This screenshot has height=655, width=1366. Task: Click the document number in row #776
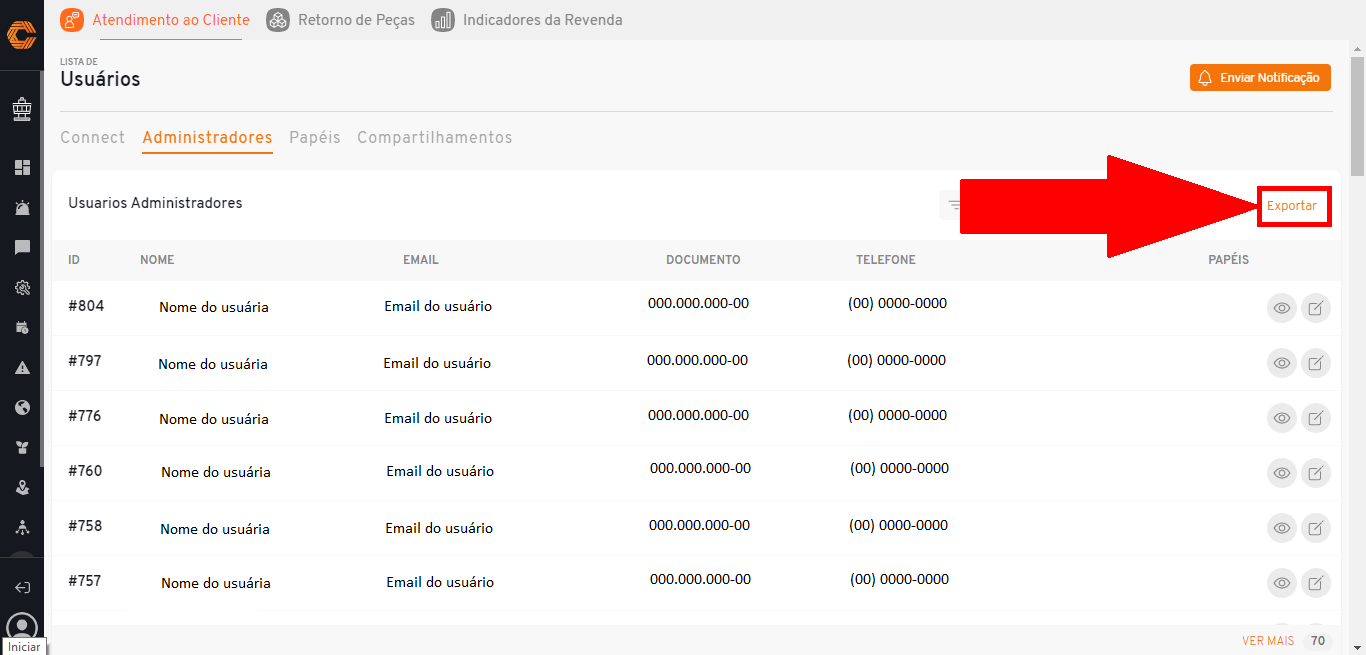tap(698, 414)
